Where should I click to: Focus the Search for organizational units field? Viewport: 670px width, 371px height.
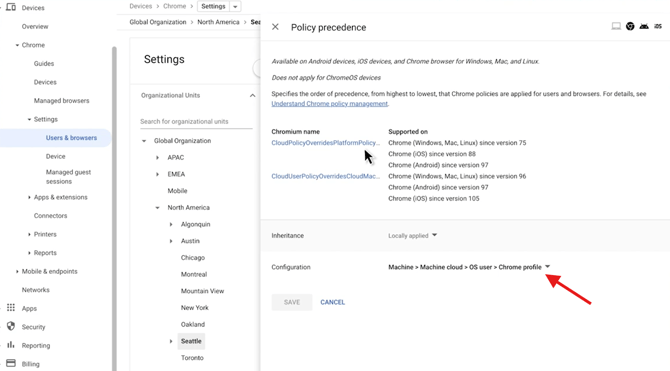click(x=196, y=121)
